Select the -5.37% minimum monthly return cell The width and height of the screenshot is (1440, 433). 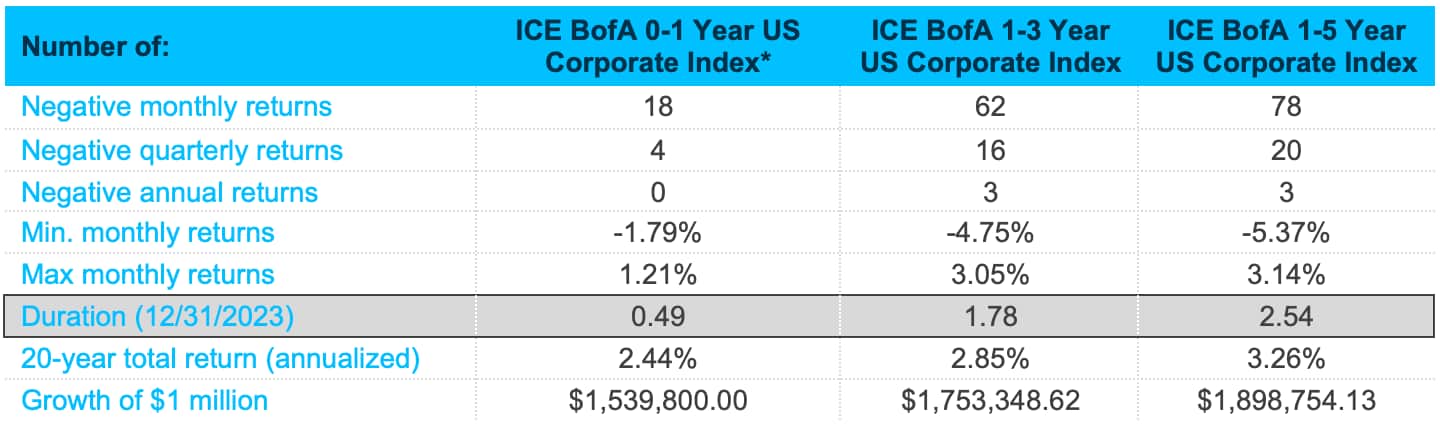(x=1300, y=233)
